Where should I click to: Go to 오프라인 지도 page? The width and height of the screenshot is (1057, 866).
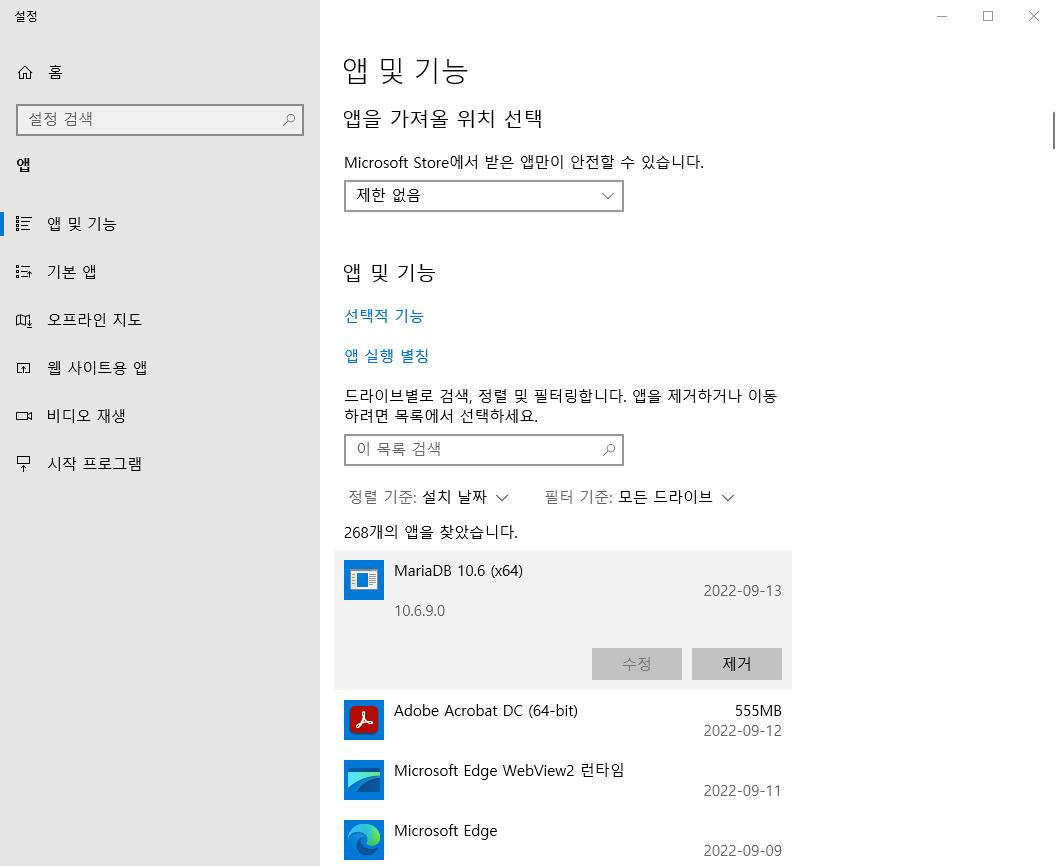(160, 320)
